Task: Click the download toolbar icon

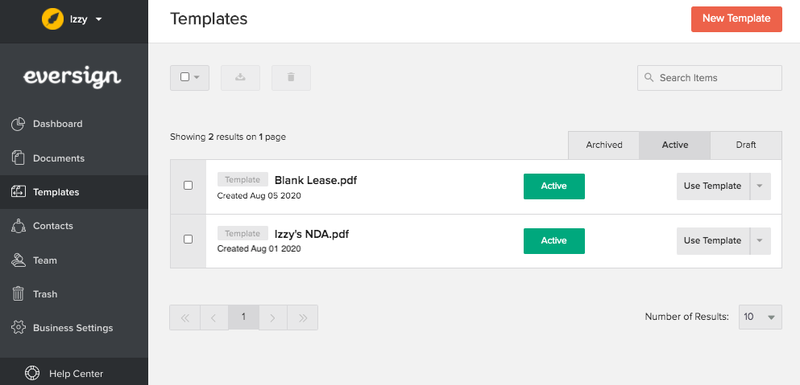Action: pyautogui.click(x=240, y=78)
